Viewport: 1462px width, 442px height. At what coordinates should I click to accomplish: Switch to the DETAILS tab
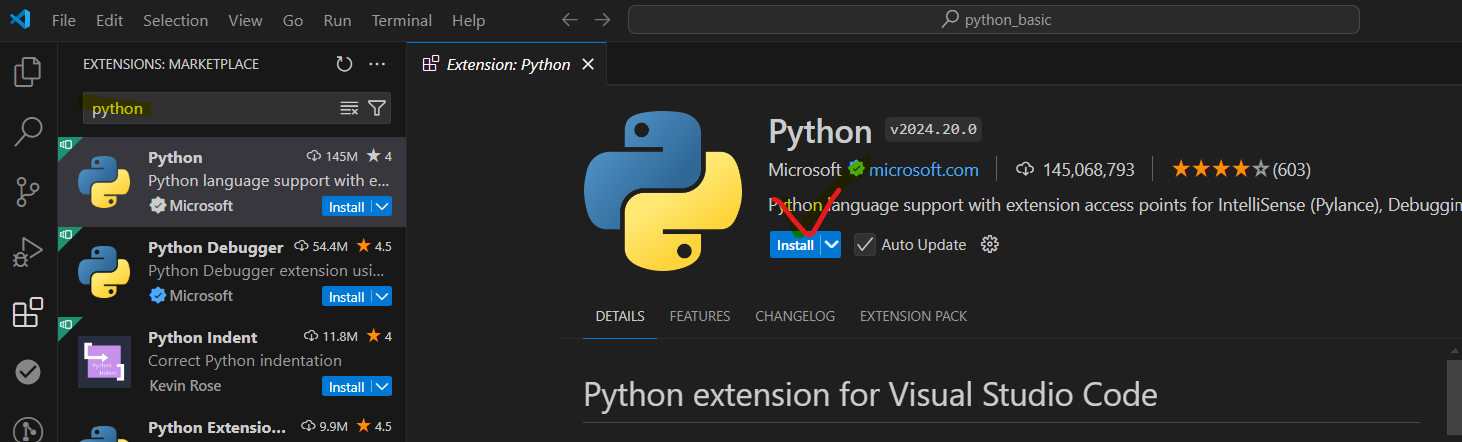pos(620,316)
